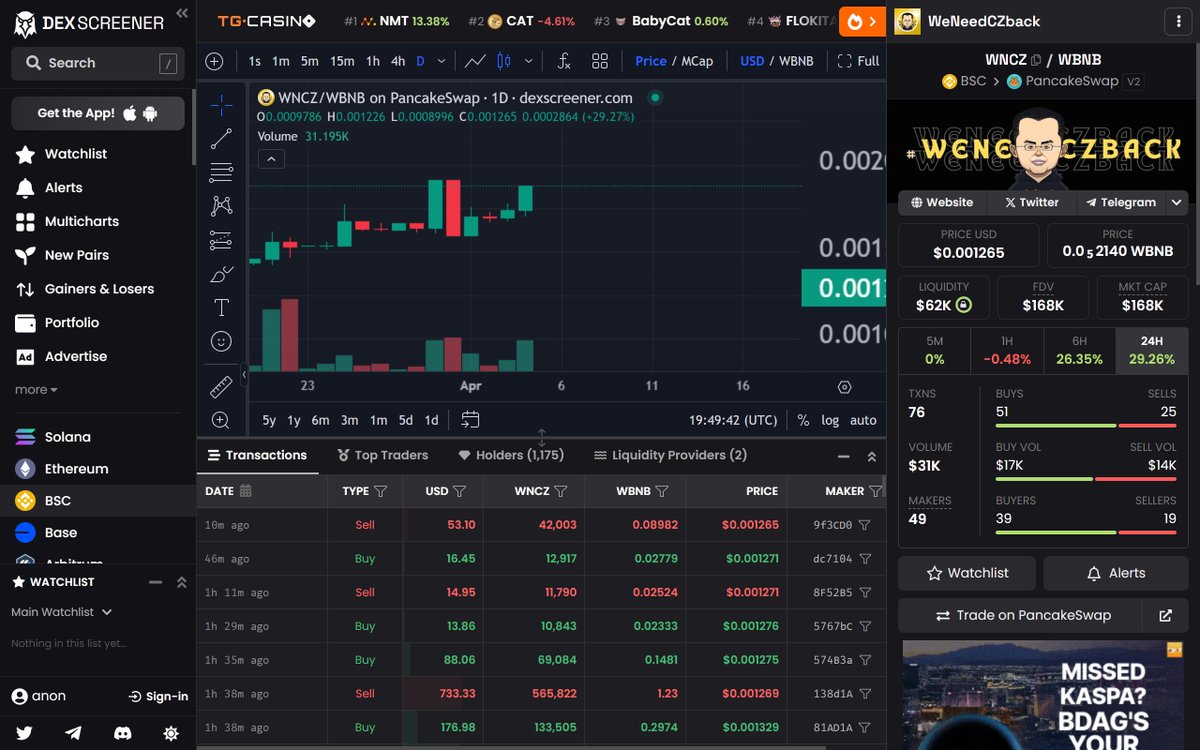Open the chart layout grid icon
The width and height of the screenshot is (1200, 750).
click(x=600, y=61)
